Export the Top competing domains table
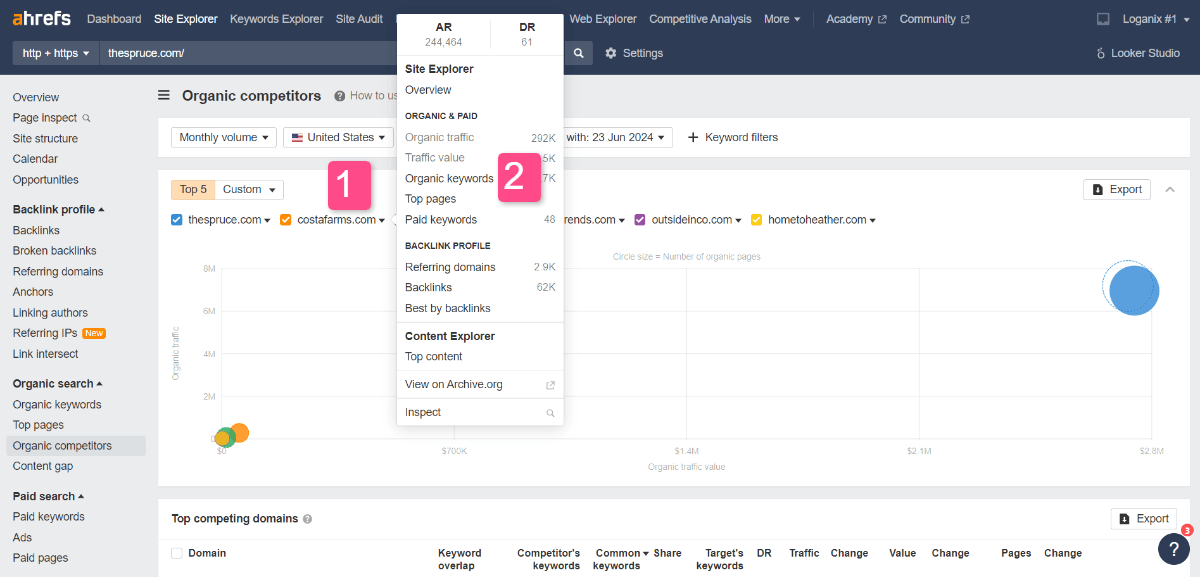Viewport: 1200px width, 577px height. (1144, 519)
